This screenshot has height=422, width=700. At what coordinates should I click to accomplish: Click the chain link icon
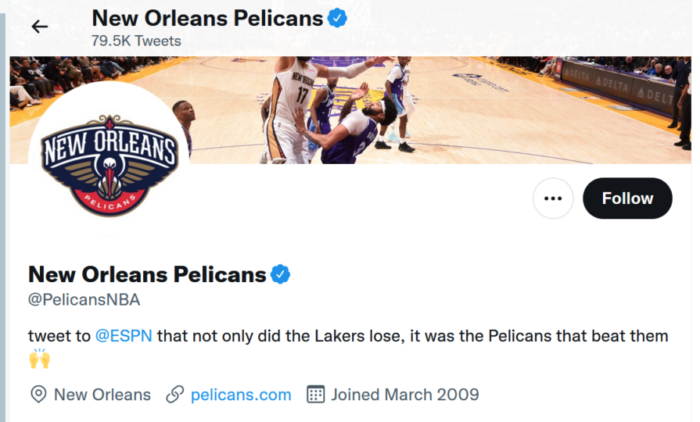[x=175, y=394]
